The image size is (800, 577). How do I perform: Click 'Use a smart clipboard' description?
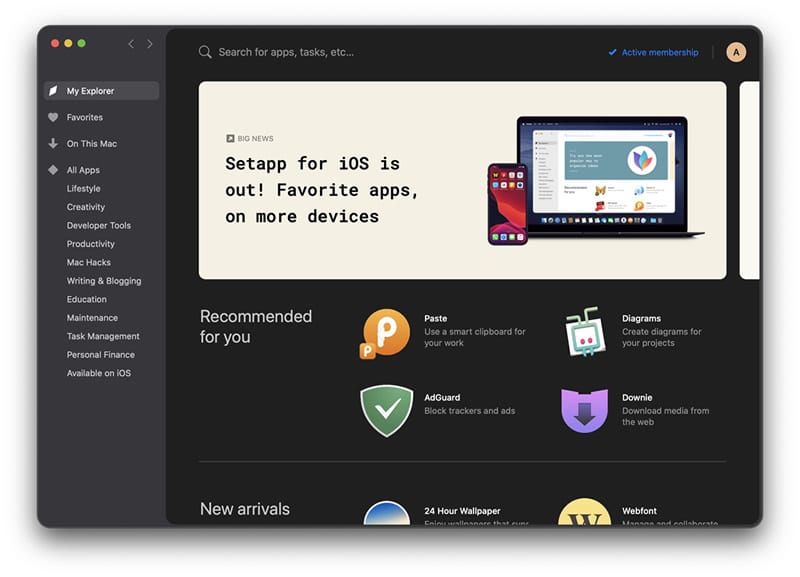(474, 337)
